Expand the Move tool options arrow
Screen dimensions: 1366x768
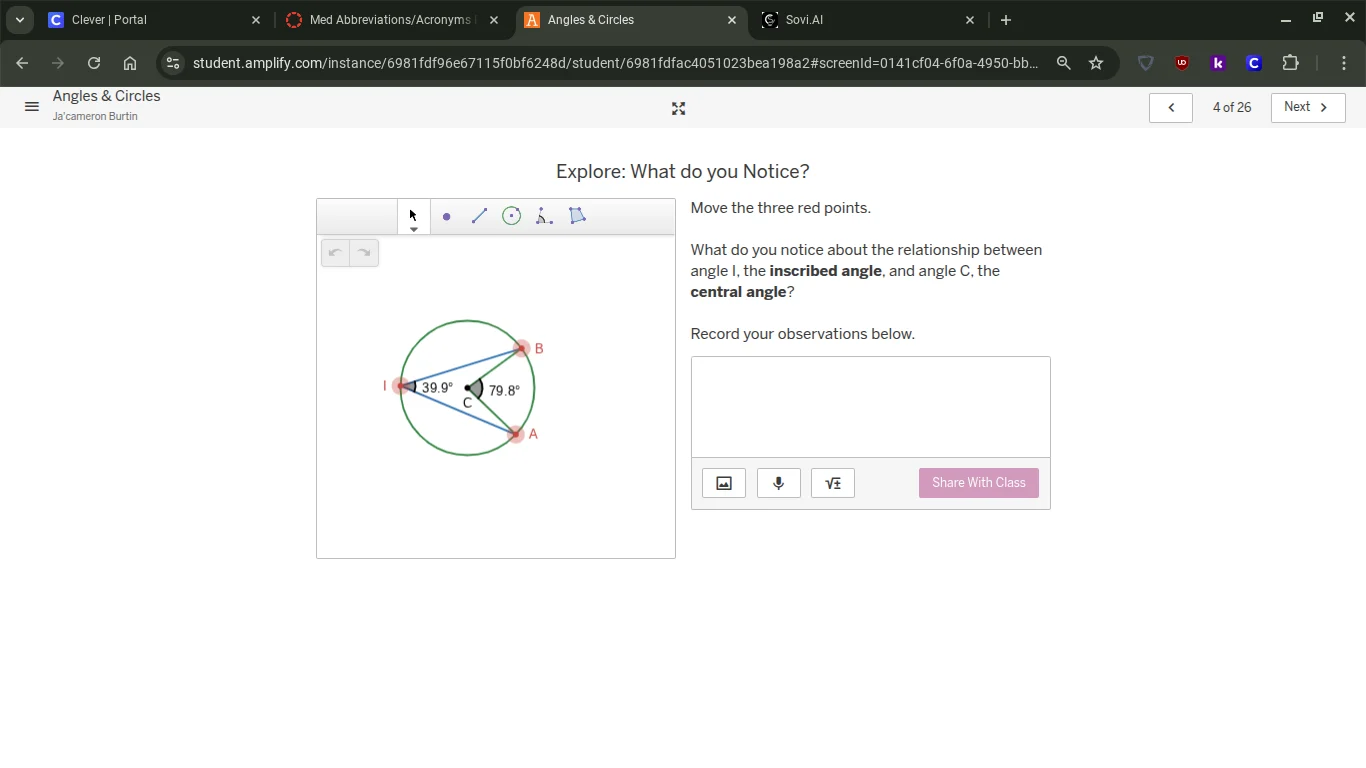(413, 229)
